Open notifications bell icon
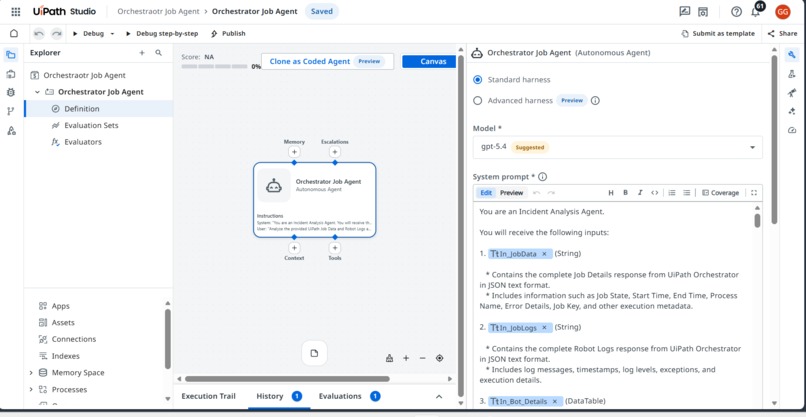The height and width of the screenshot is (417, 806). pos(755,11)
